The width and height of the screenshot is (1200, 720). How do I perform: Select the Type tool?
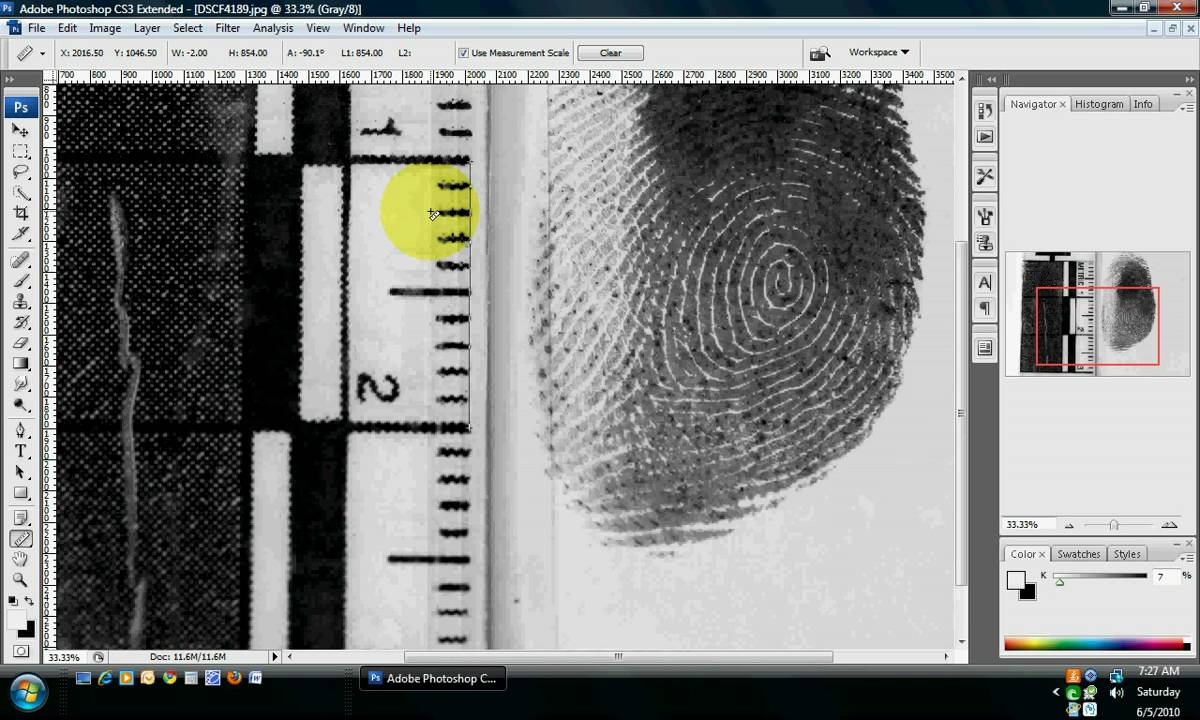(x=20, y=452)
